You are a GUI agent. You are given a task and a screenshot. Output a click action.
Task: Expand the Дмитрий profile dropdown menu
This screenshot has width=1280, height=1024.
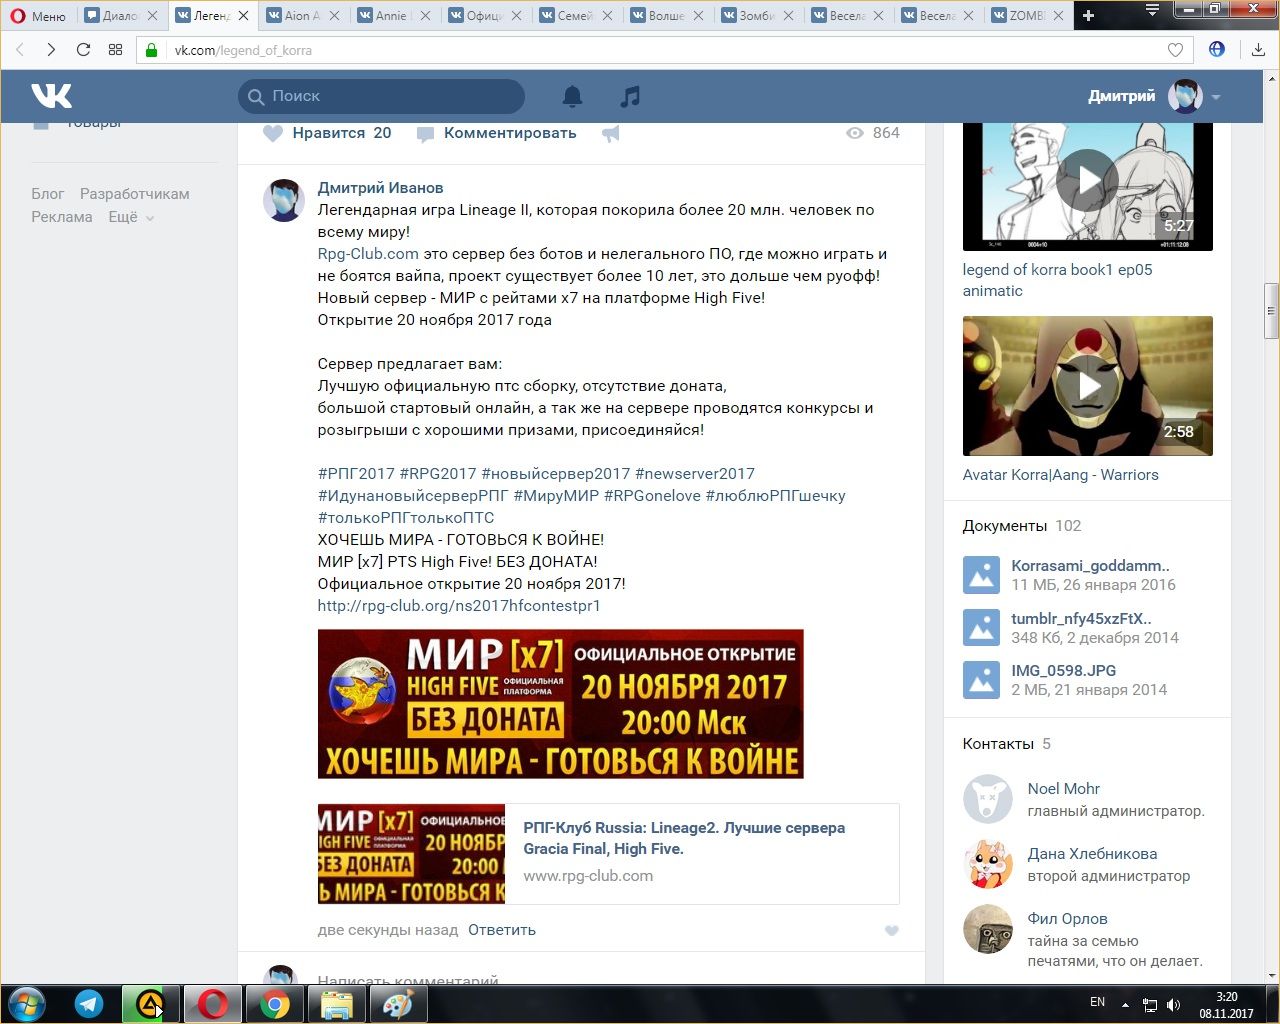coord(1216,97)
